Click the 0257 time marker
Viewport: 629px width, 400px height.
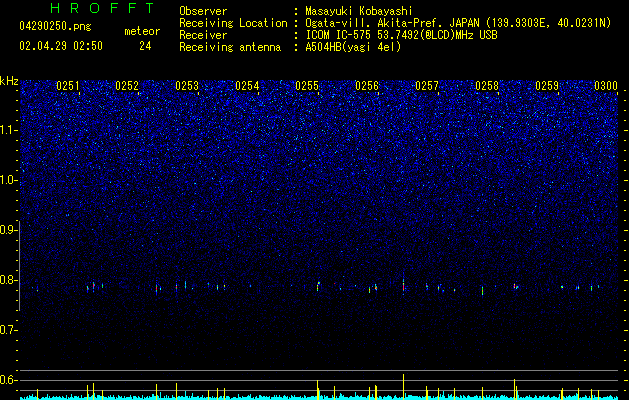[x=427, y=86]
